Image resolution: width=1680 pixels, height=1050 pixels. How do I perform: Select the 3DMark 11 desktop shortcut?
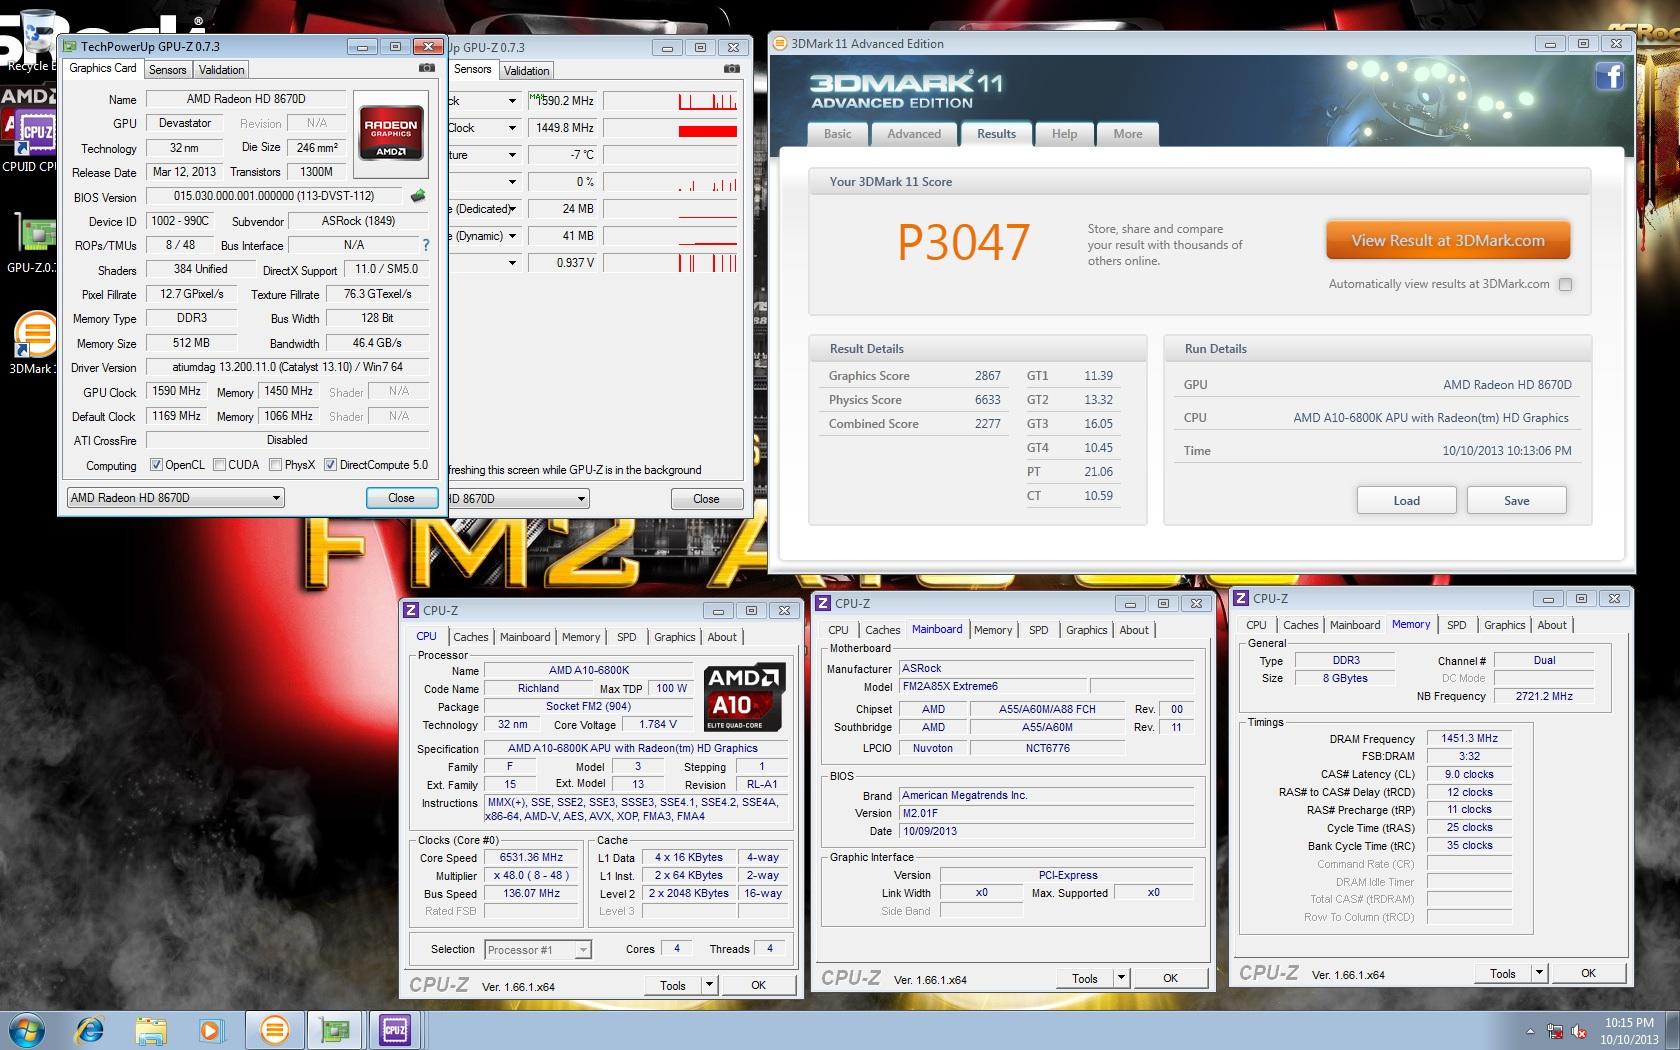[33, 342]
